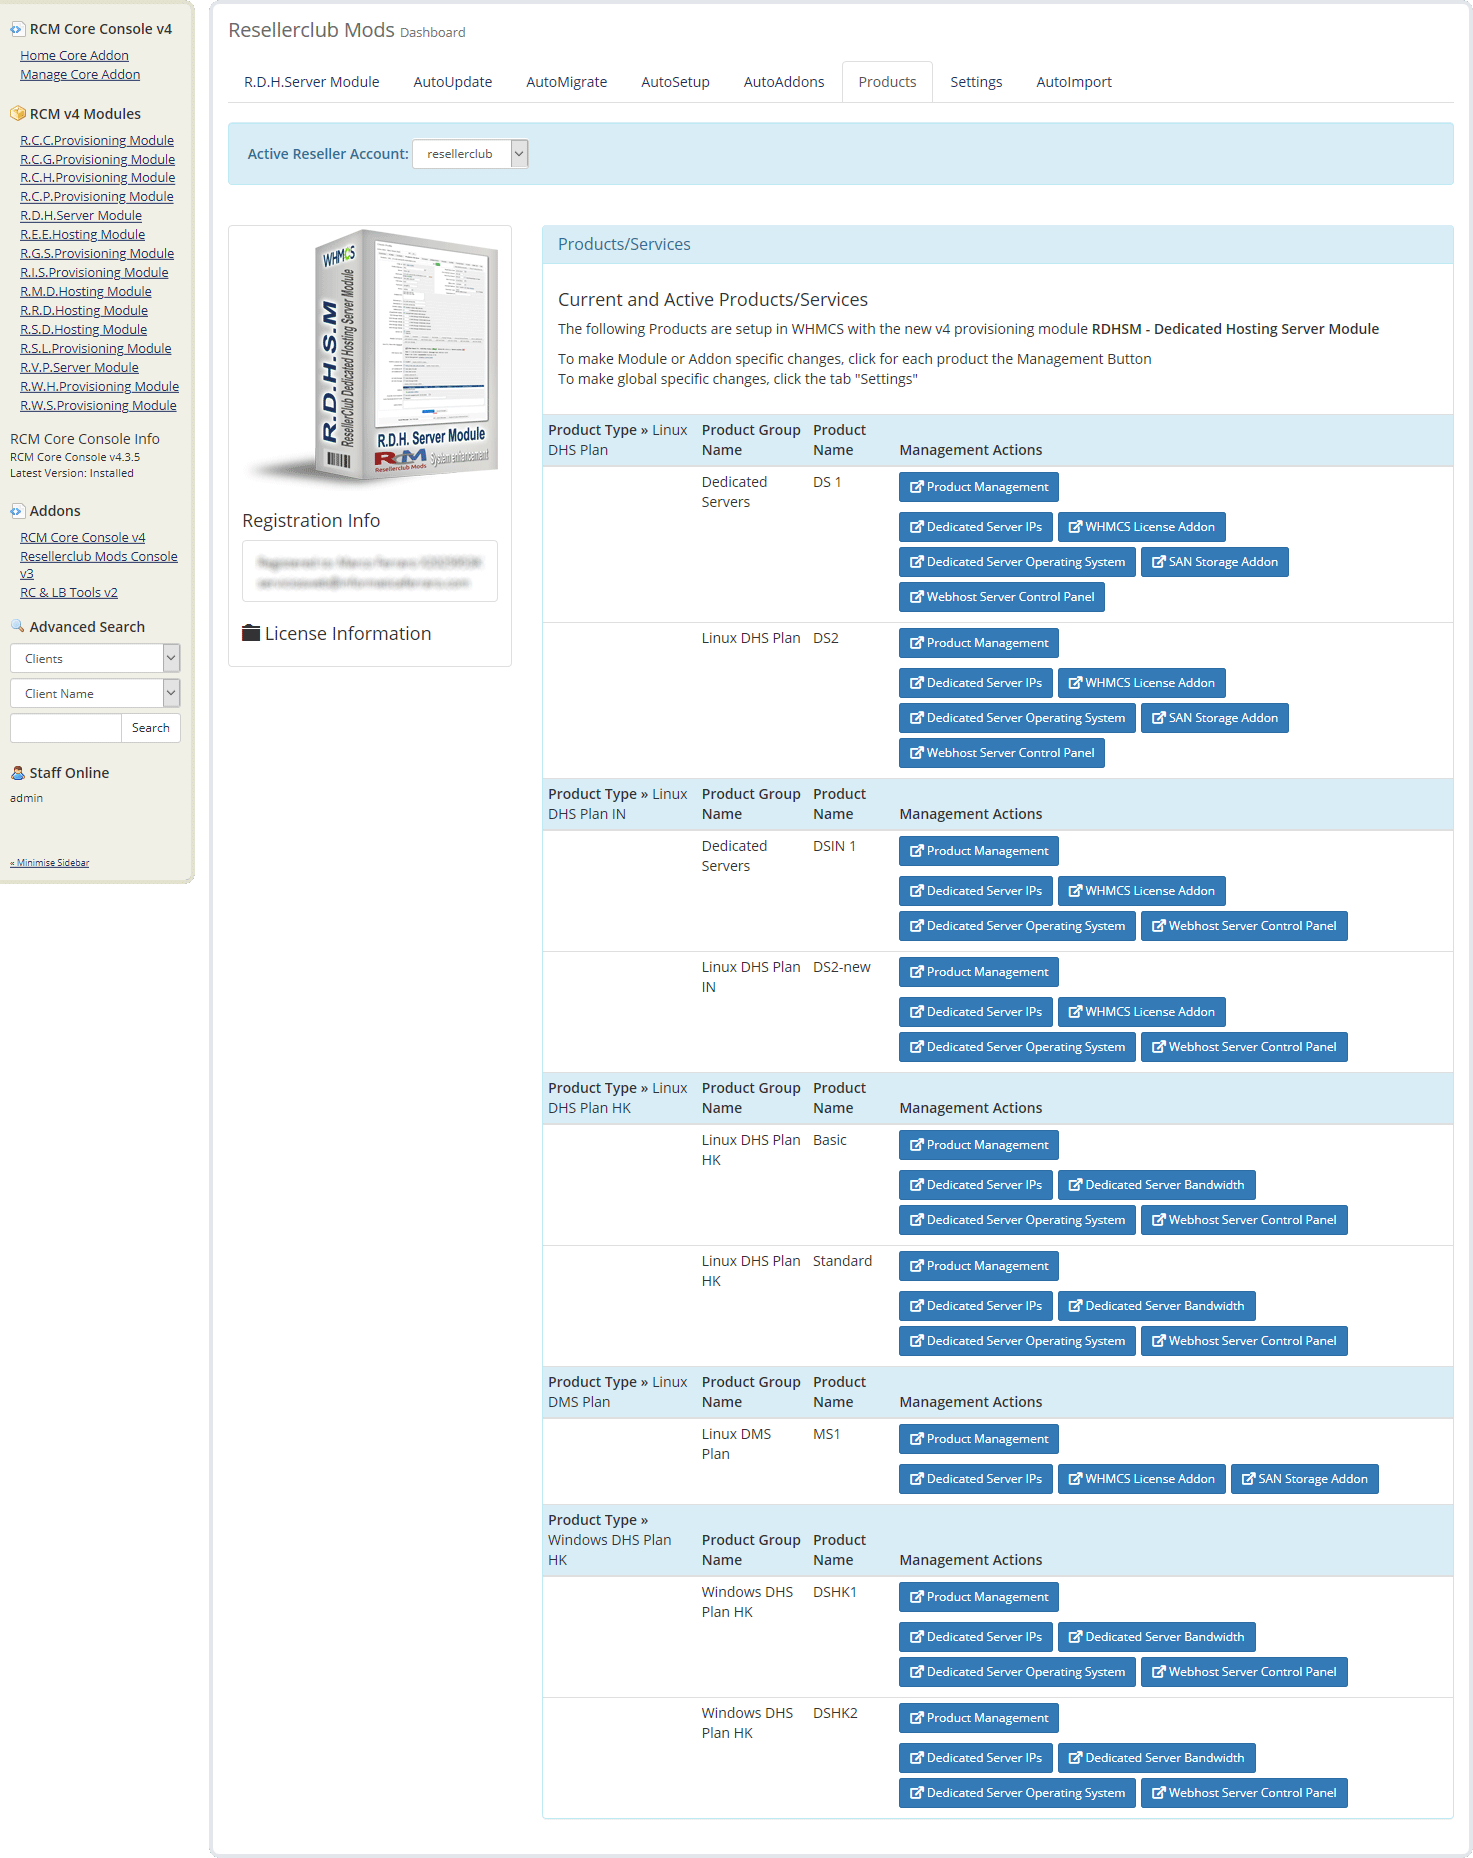
Task: Open the Client Name field dropdown
Action: [x=95, y=693]
